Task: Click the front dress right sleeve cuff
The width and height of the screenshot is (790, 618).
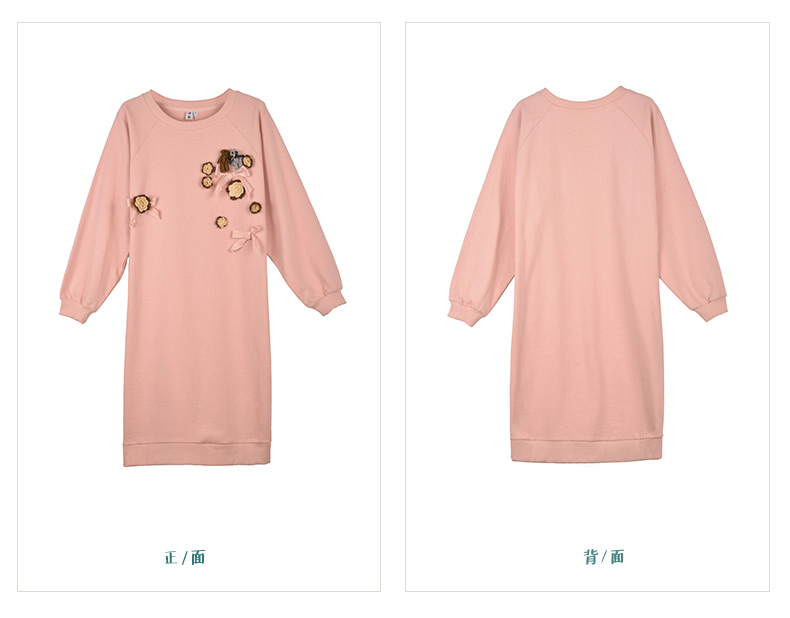Action: pyautogui.click(x=330, y=303)
